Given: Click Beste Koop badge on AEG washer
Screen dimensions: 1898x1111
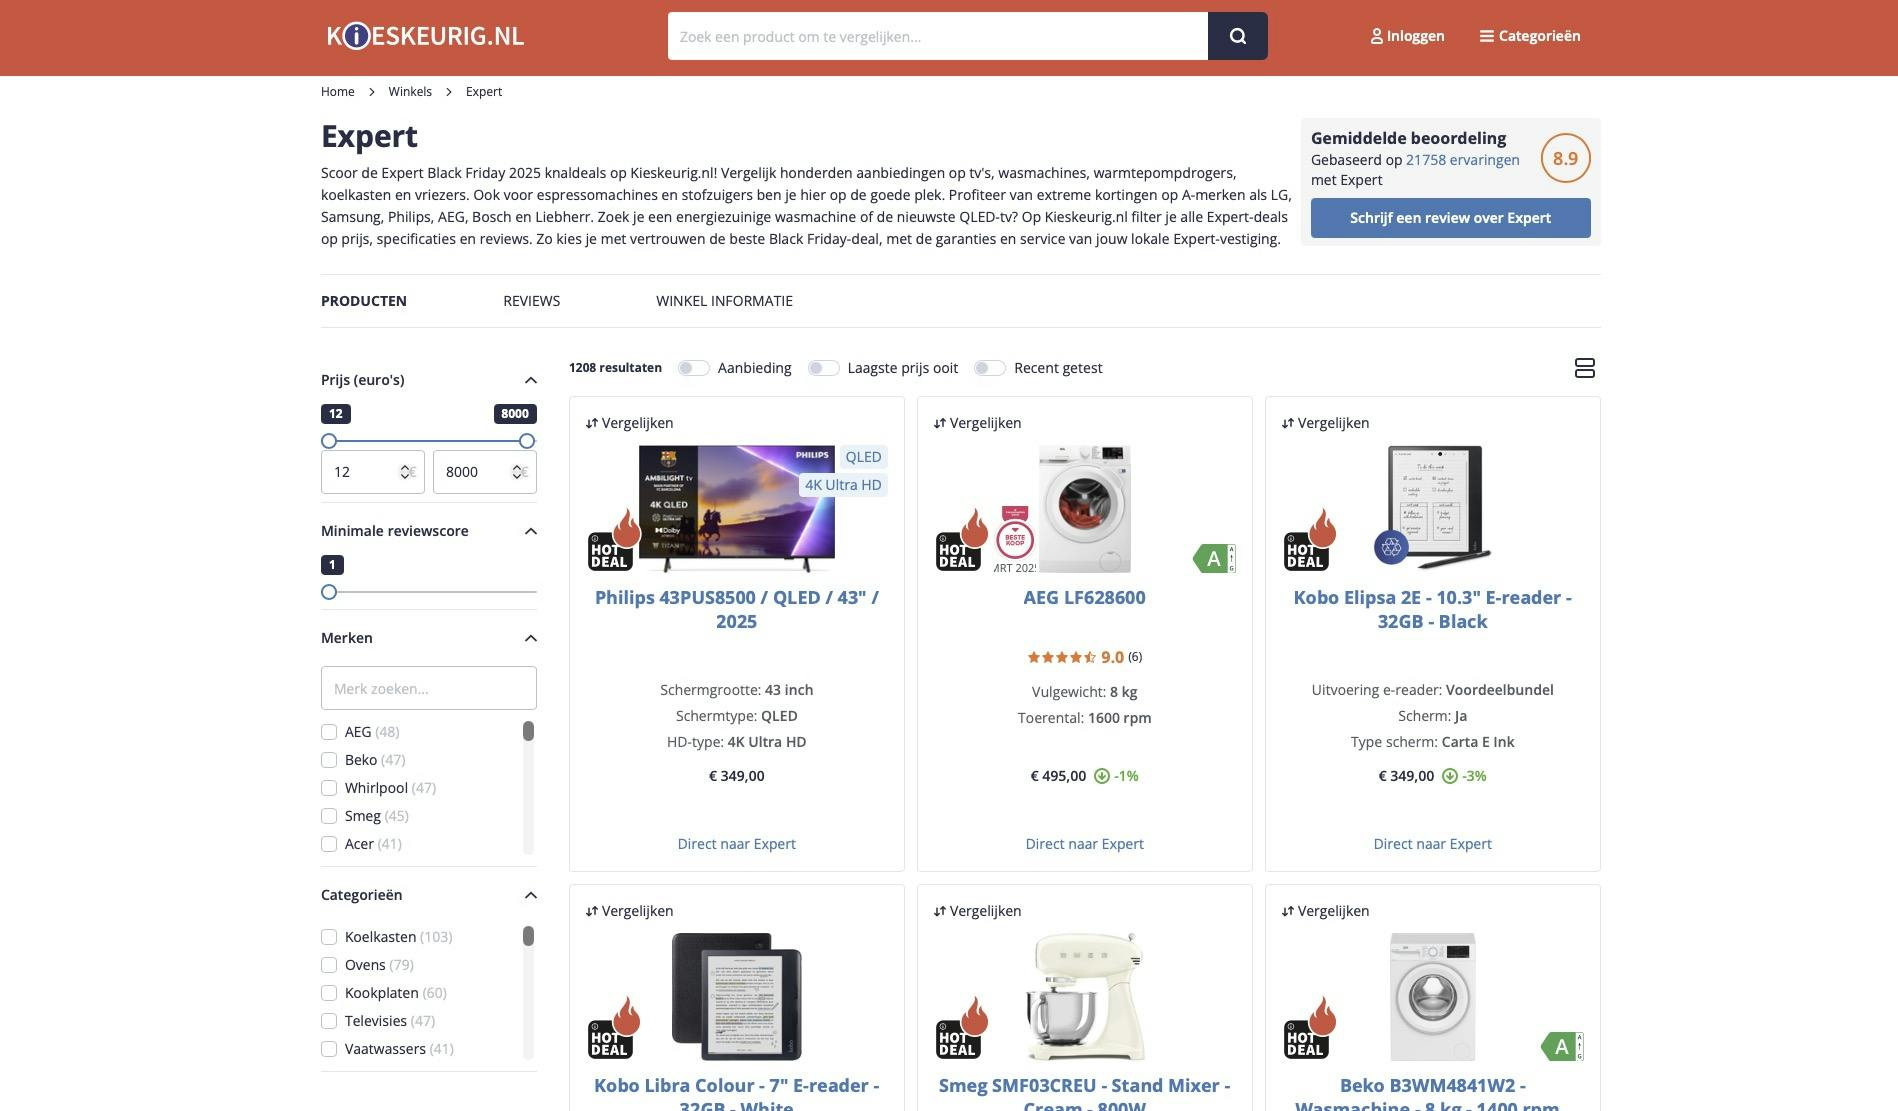Looking at the screenshot, I should click(1015, 538).
